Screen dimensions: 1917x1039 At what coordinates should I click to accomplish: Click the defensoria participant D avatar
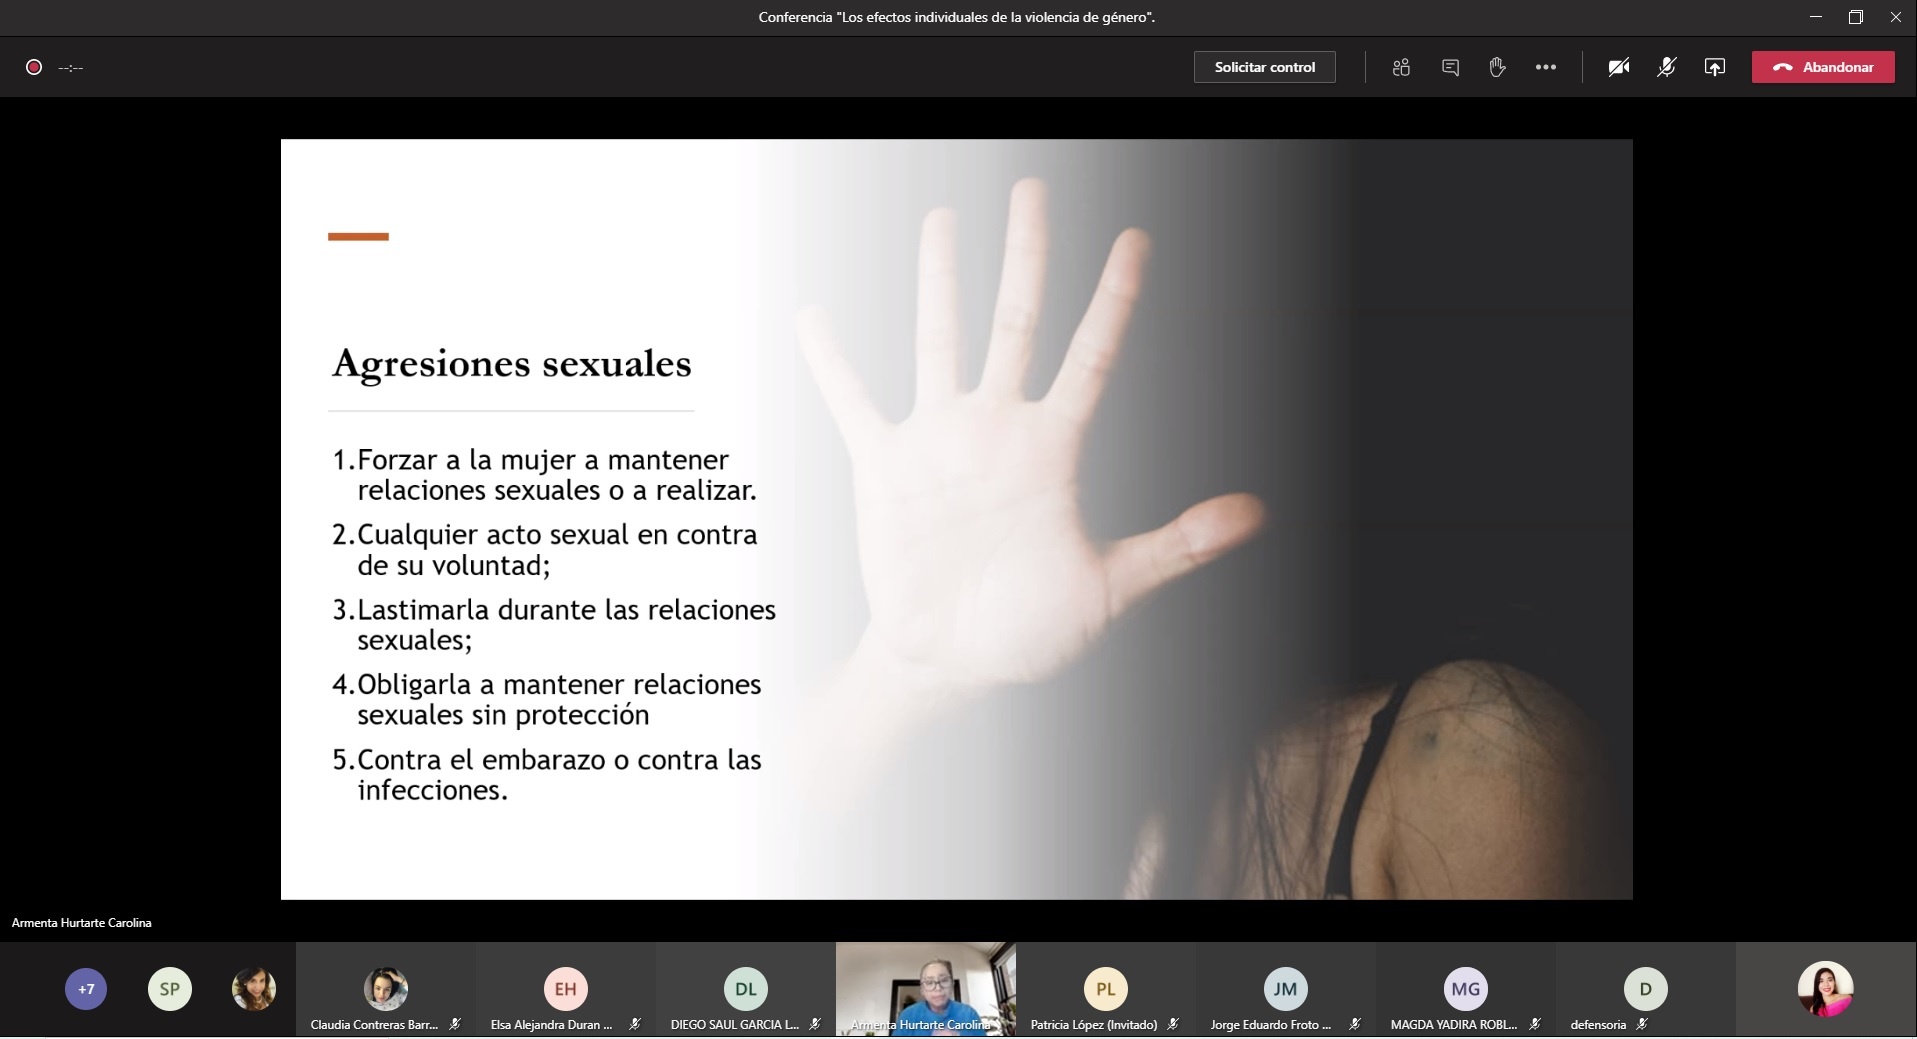tap(1645, 989)
